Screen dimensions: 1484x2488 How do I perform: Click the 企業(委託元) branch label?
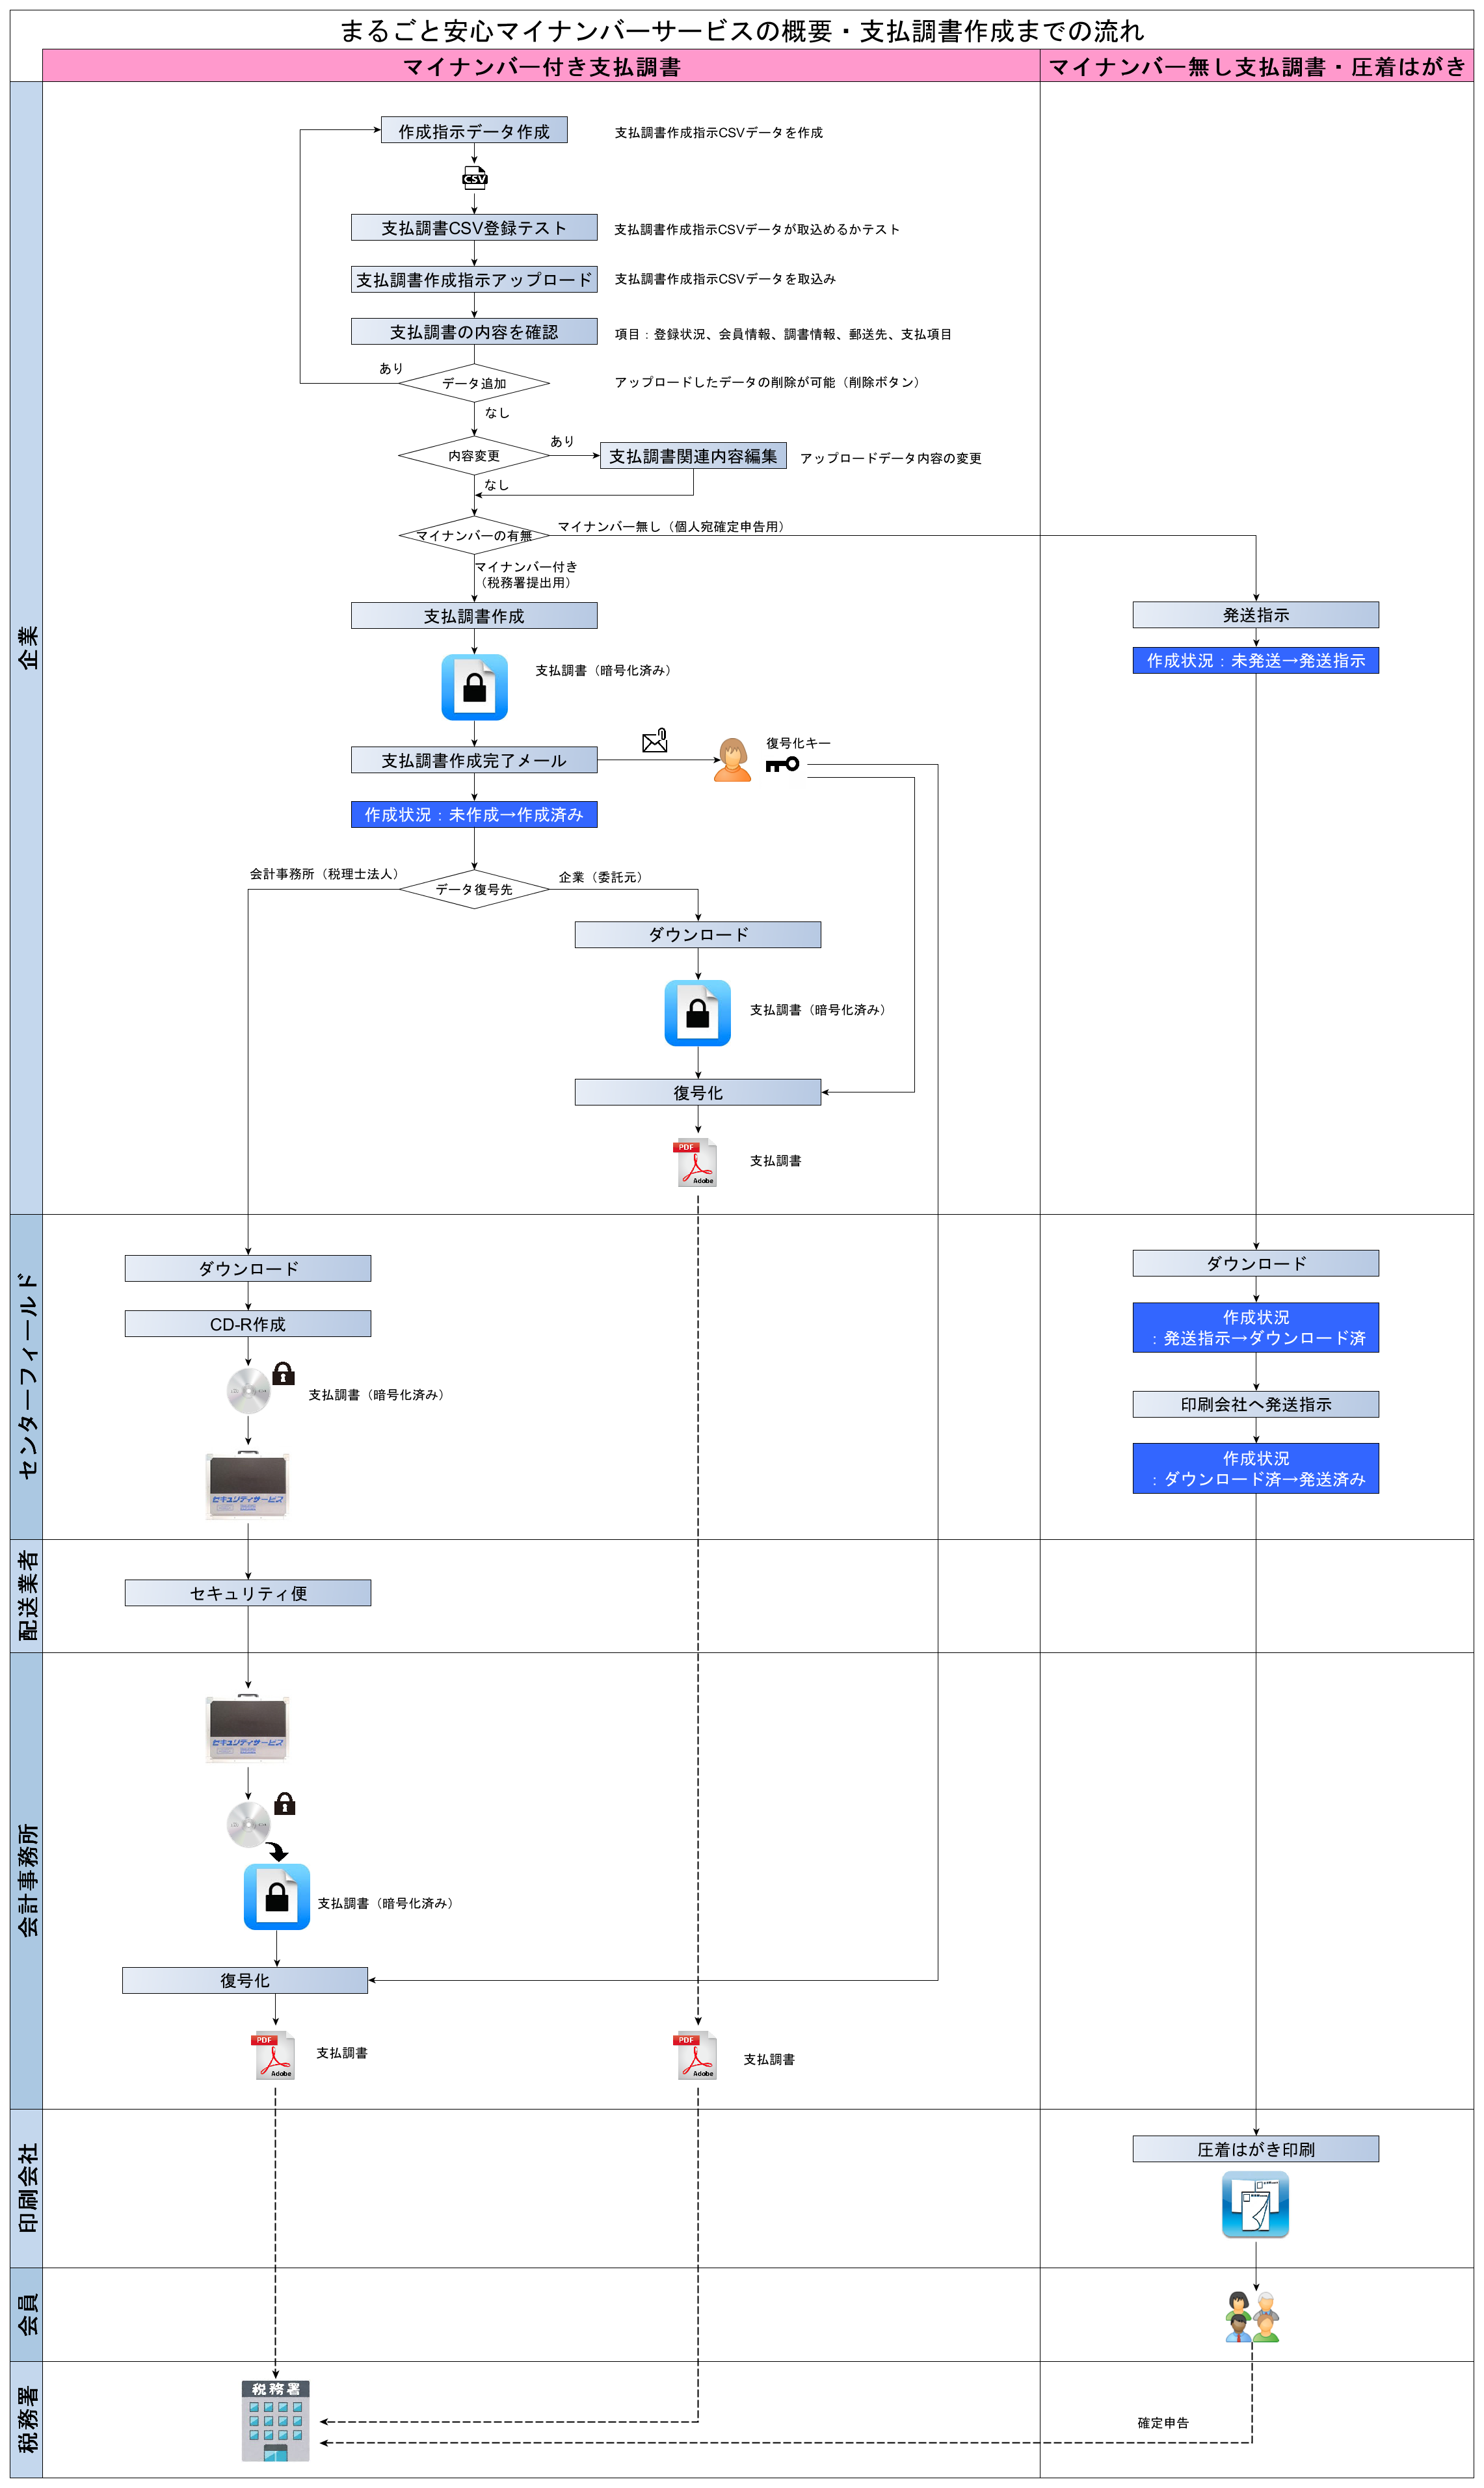pyautogui.click(x=603, y=876)
